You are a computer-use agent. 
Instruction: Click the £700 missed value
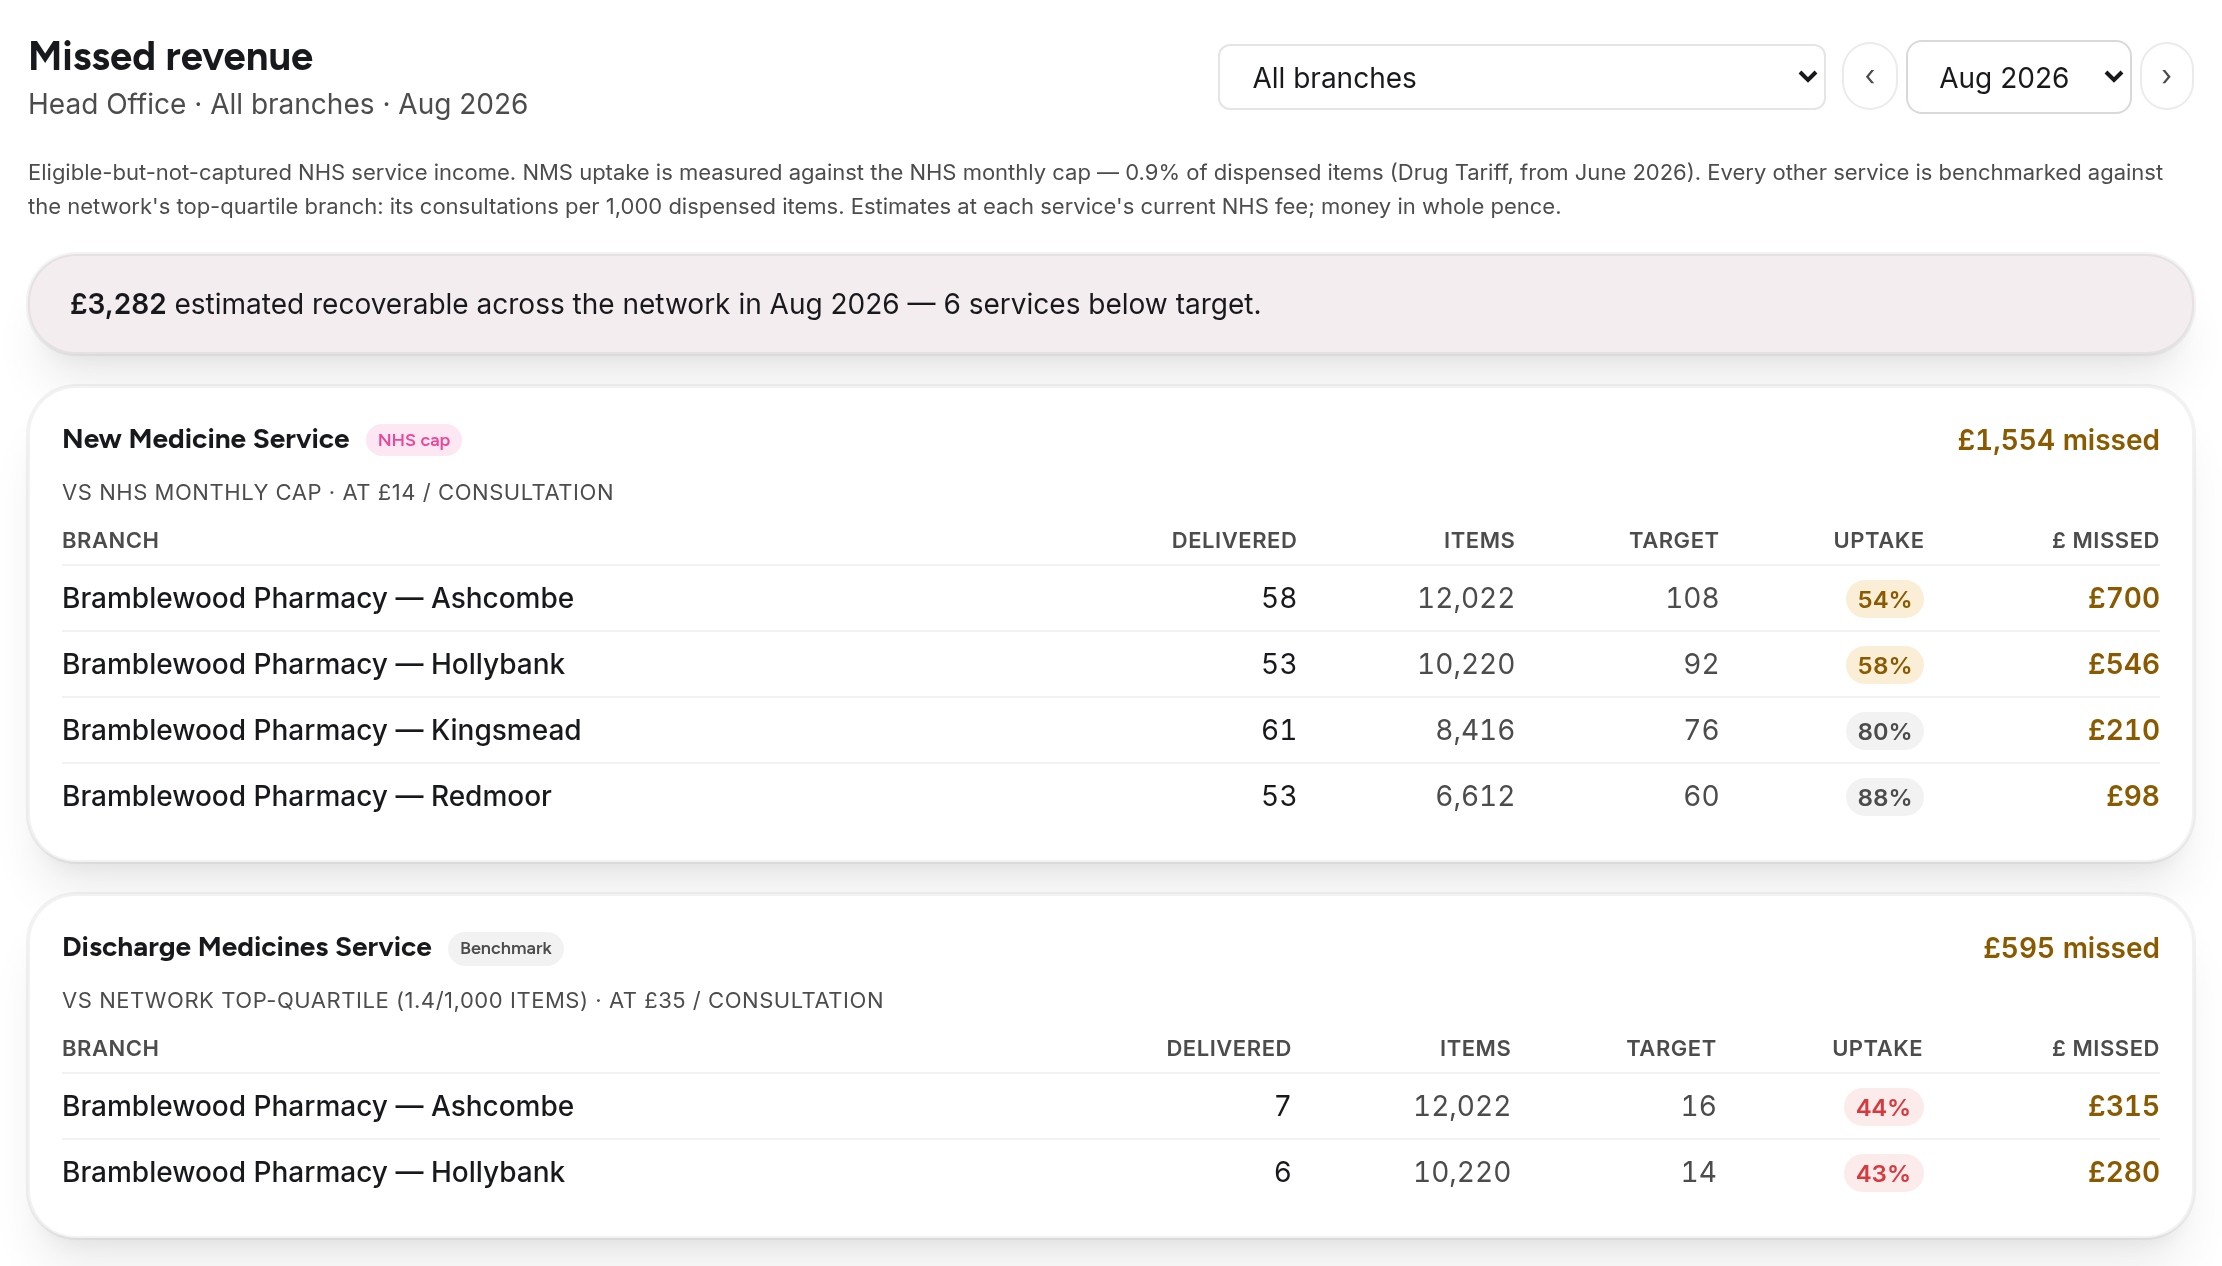pyautogui.click(x=2123, y=598)
